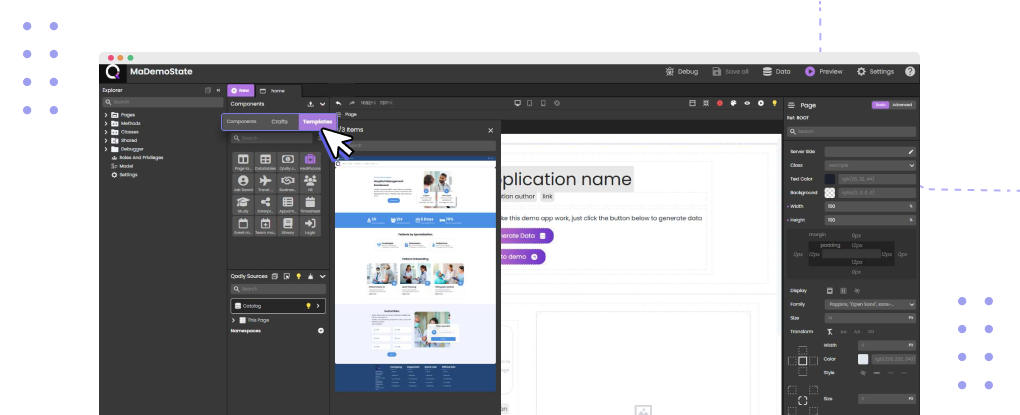Expand the Pages tree node
This screenshot has width=1020, height=415.
[x=106, y=115]
